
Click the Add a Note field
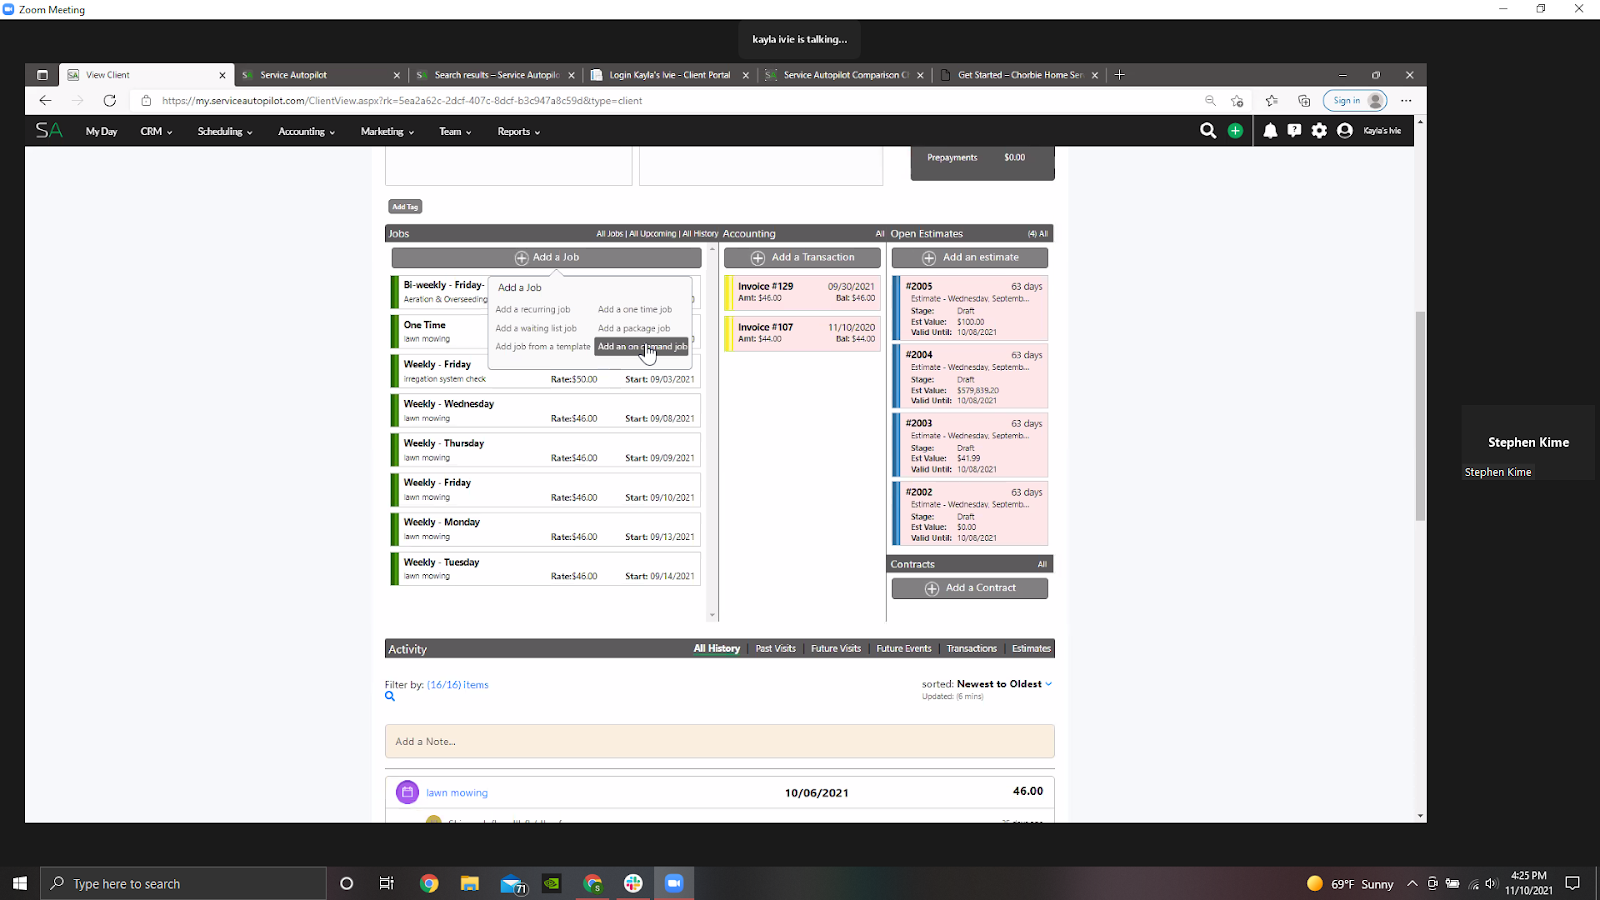click(x=720, y=741)
